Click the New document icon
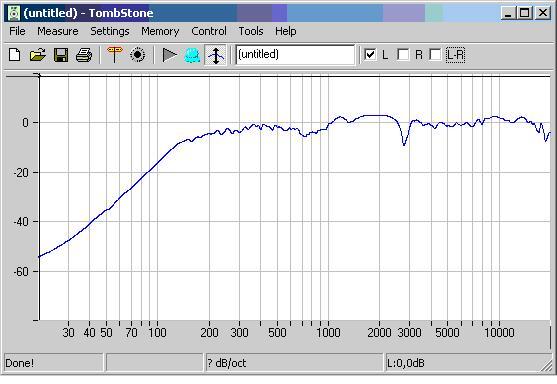557x384 pixels. [15, 55]
